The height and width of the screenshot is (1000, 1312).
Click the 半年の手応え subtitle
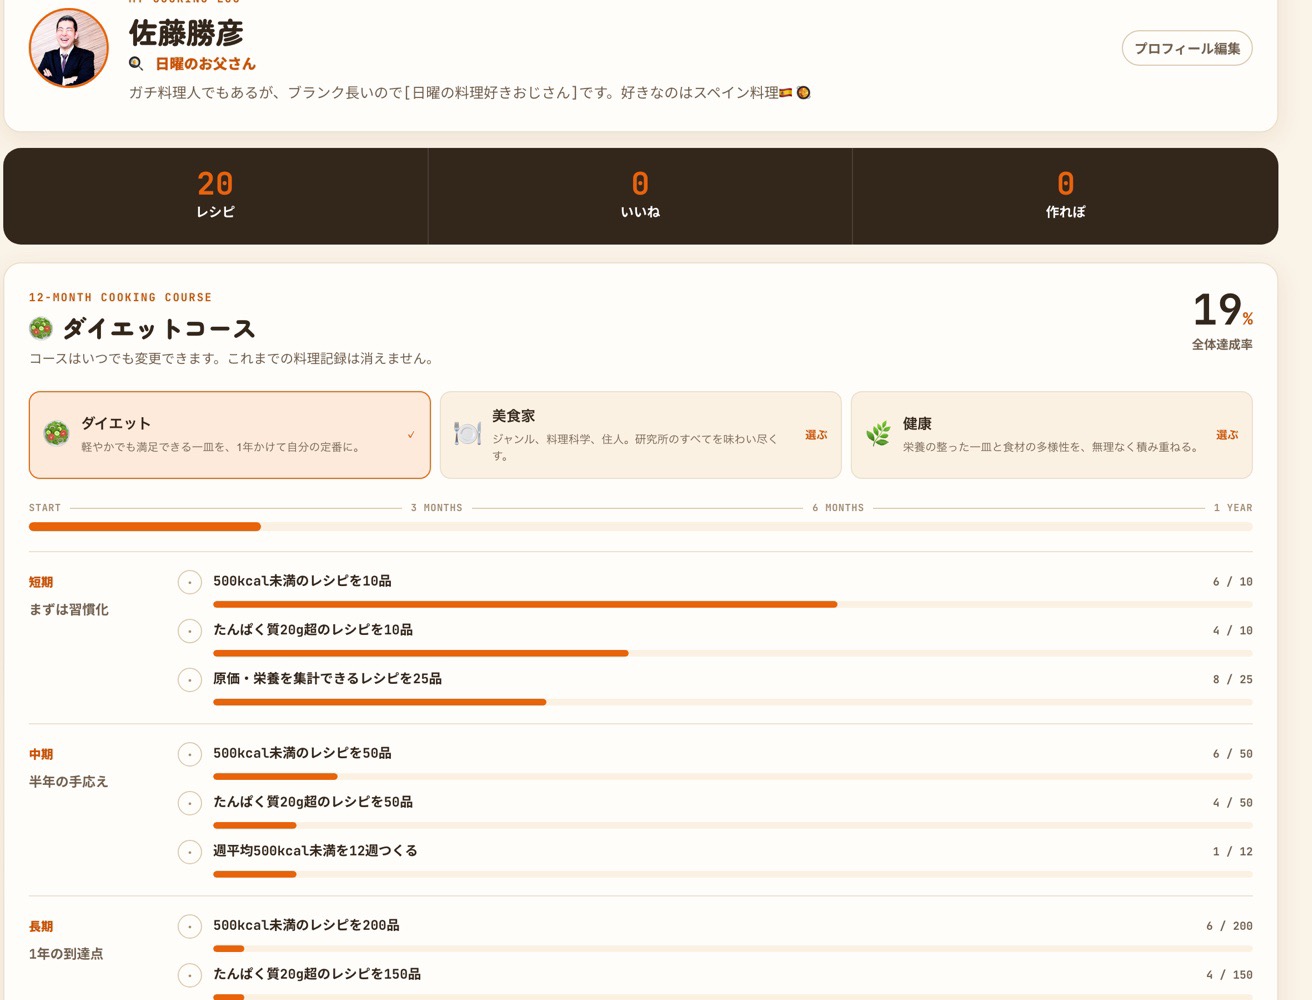[x=68, y=781]
